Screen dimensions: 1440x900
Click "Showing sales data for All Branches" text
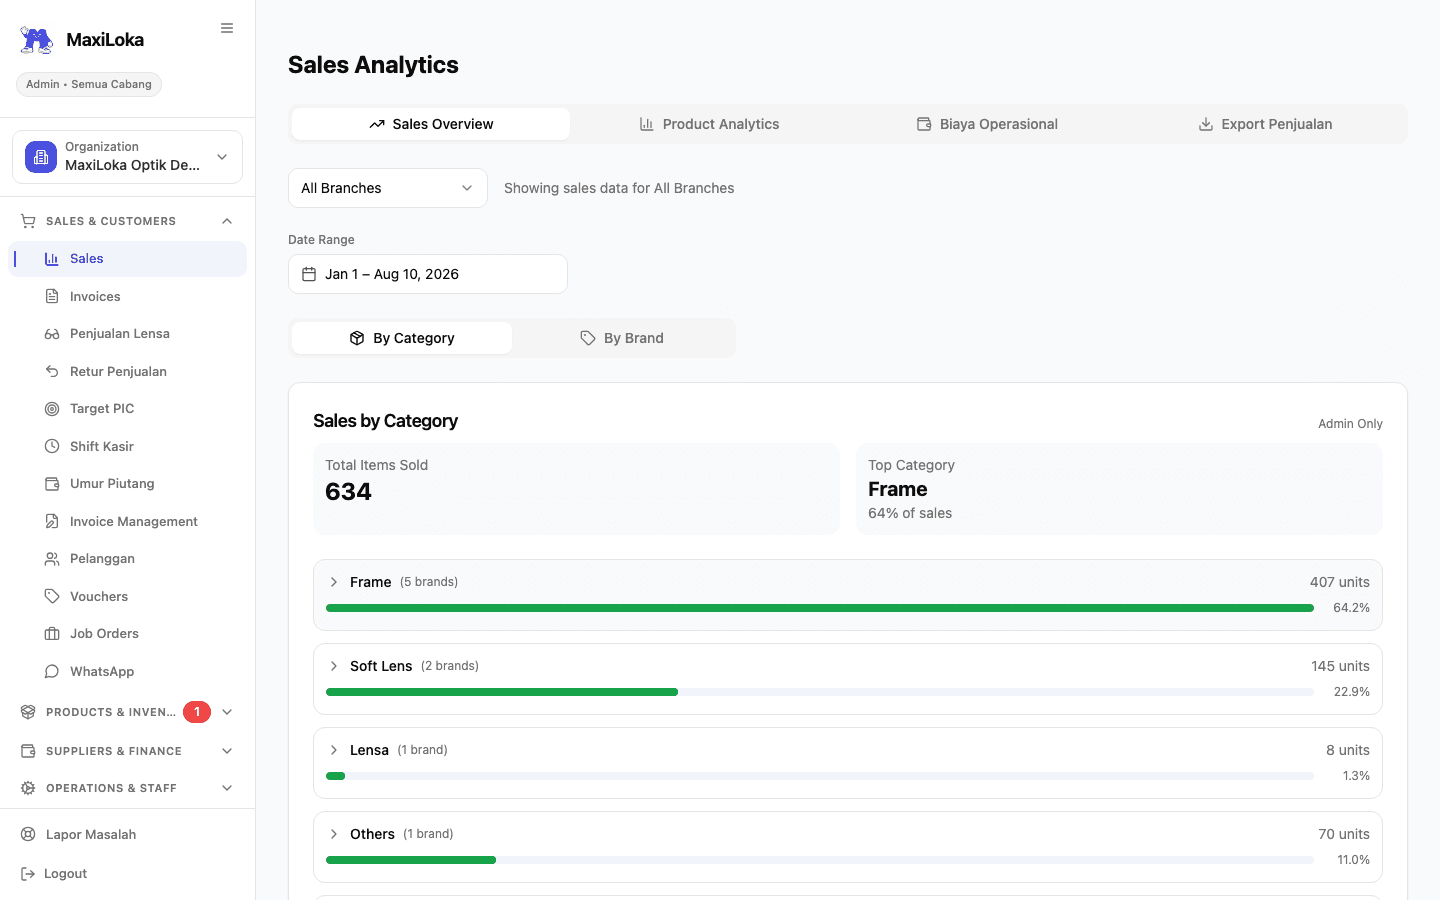[619, 188]
